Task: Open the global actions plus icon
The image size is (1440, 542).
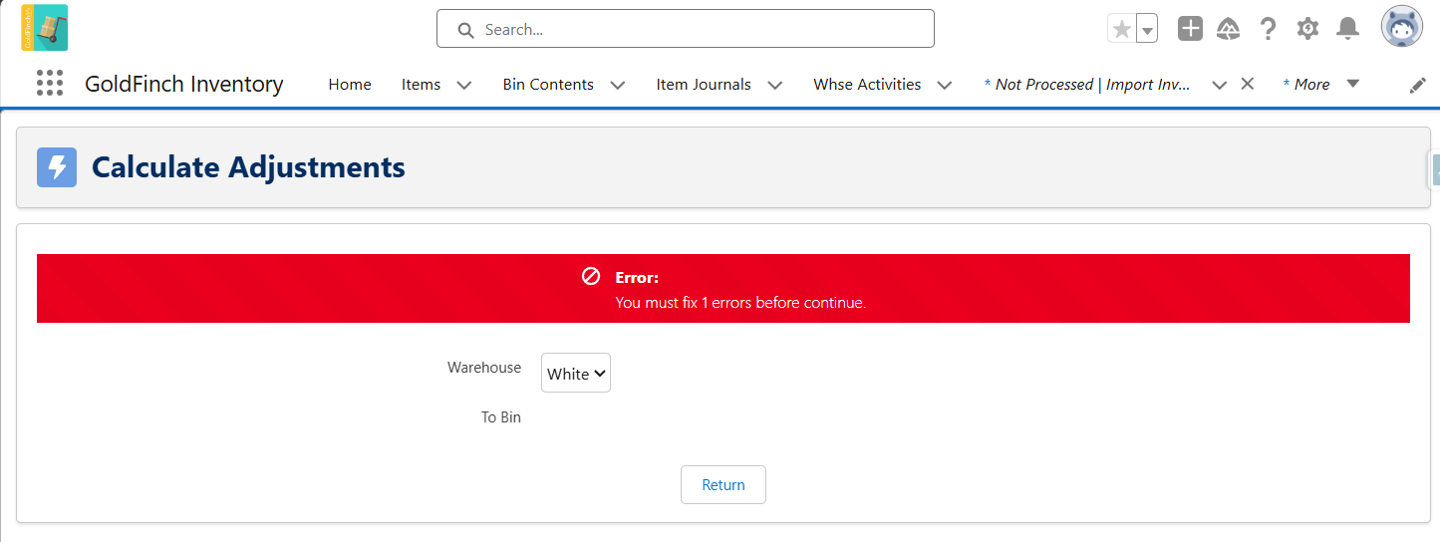Action: click(1190, 29)
